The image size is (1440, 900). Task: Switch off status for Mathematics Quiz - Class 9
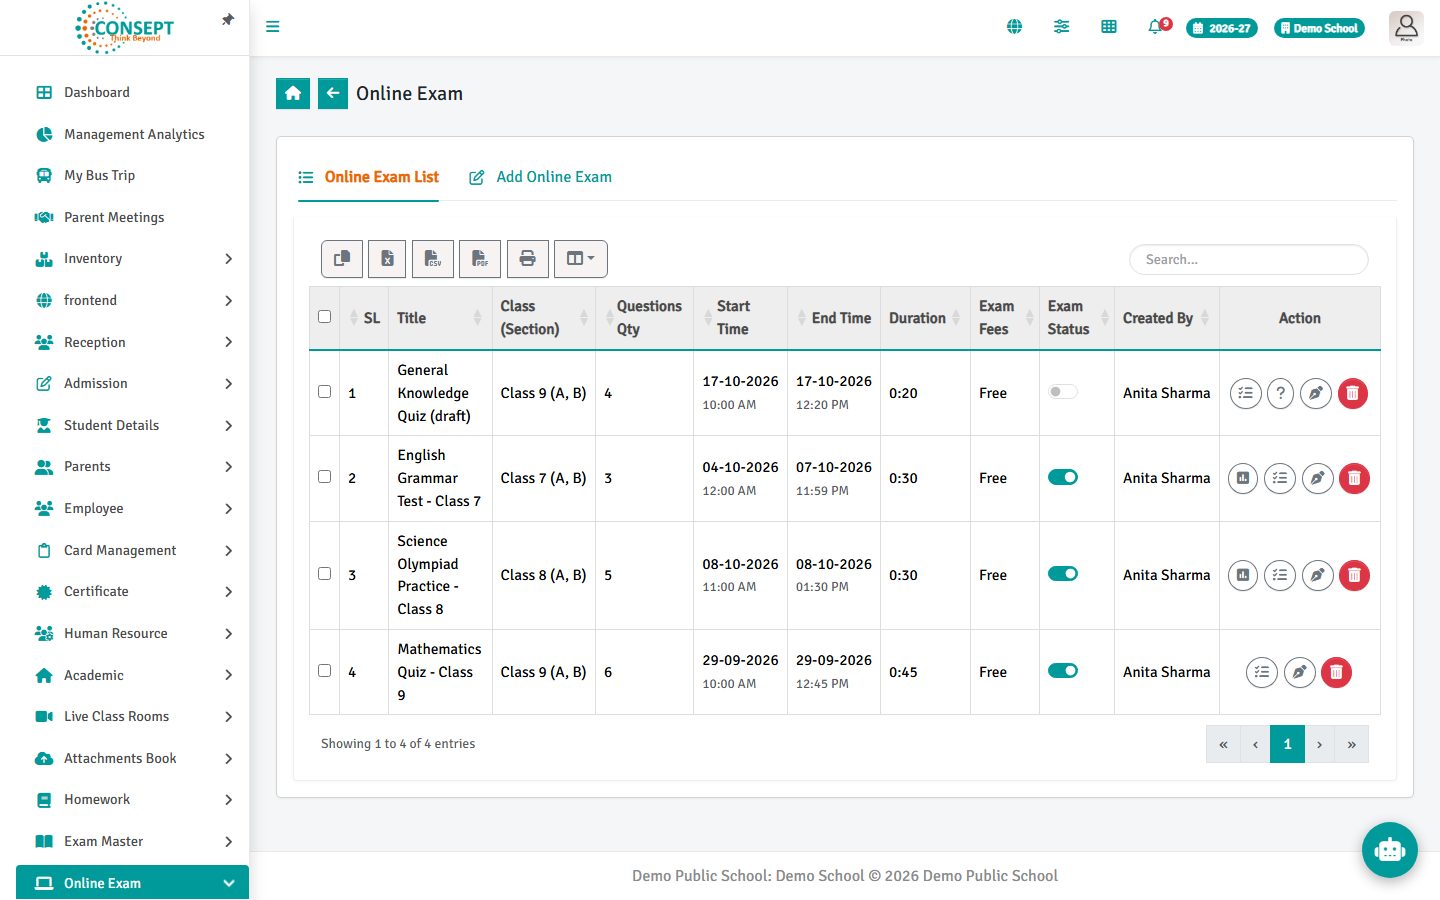(1063, 671)
